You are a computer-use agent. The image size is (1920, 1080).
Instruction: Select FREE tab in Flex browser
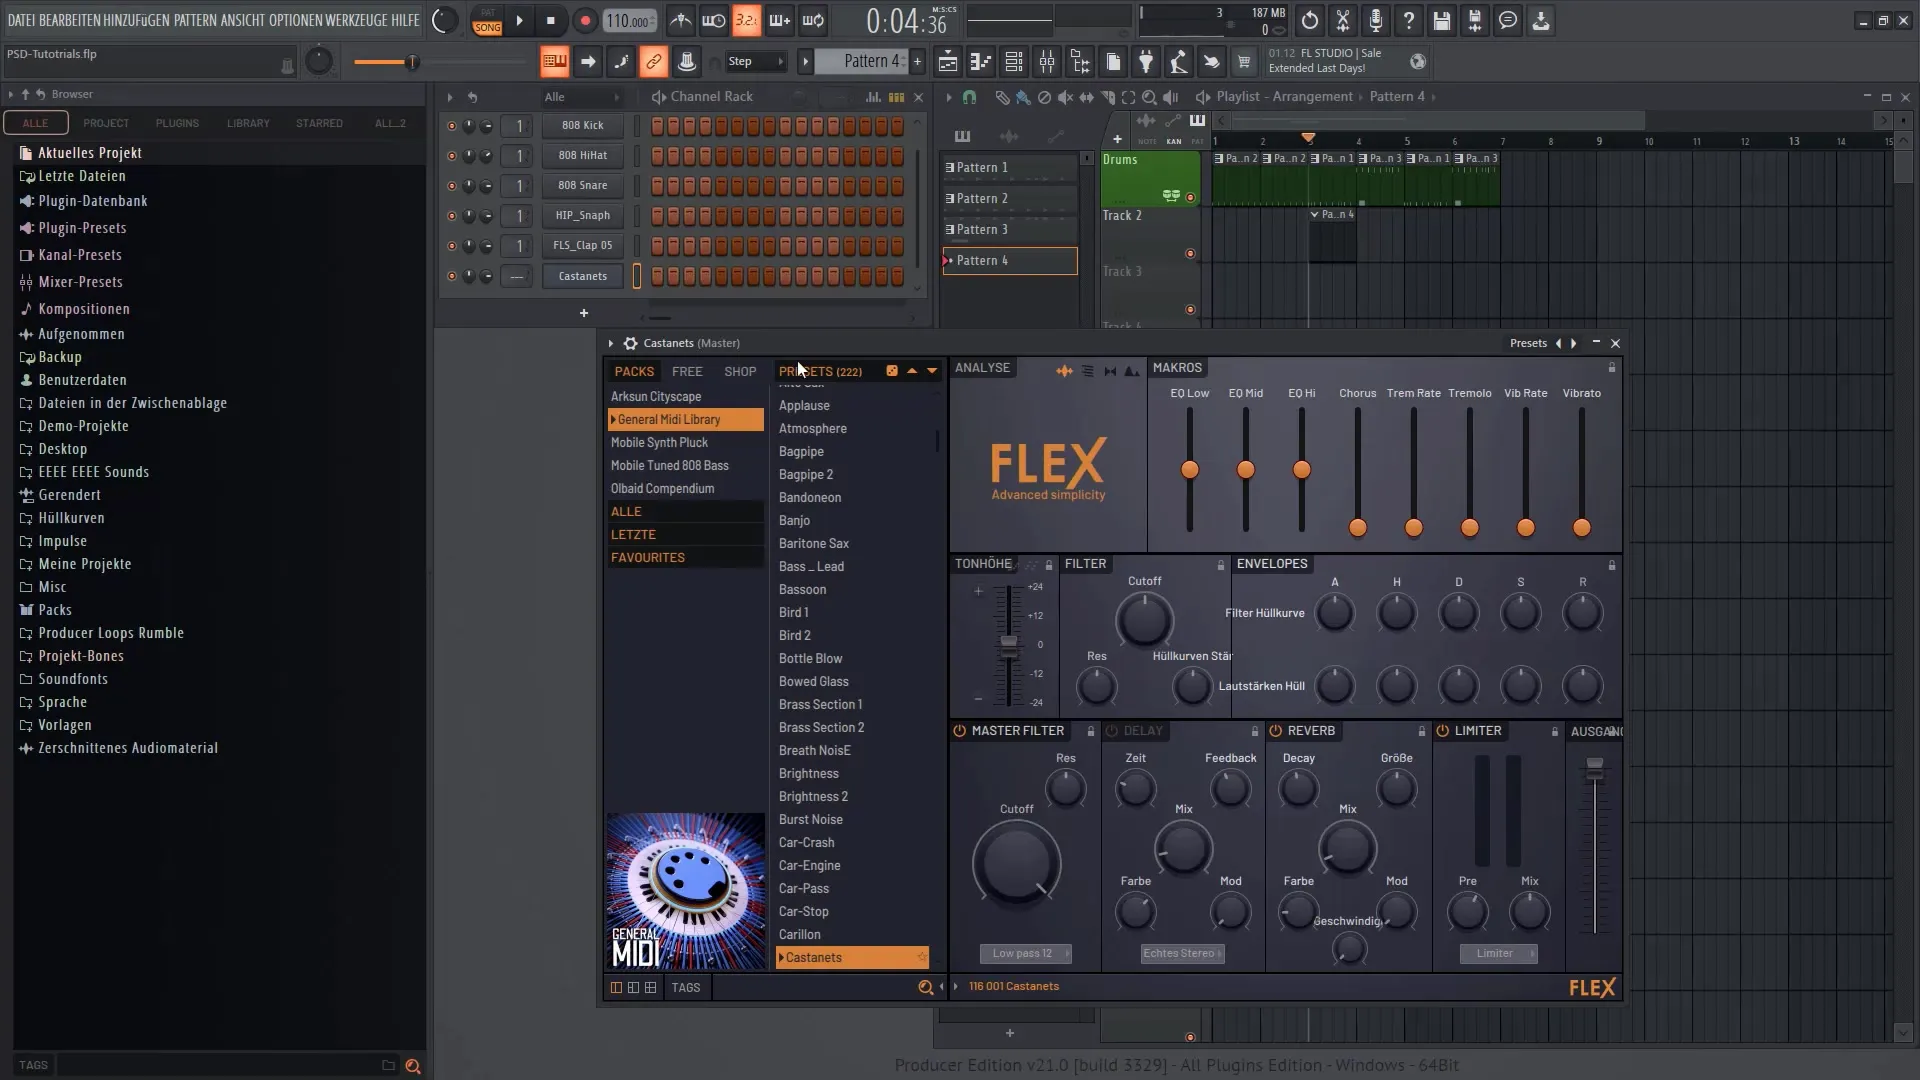coord(686,371)
